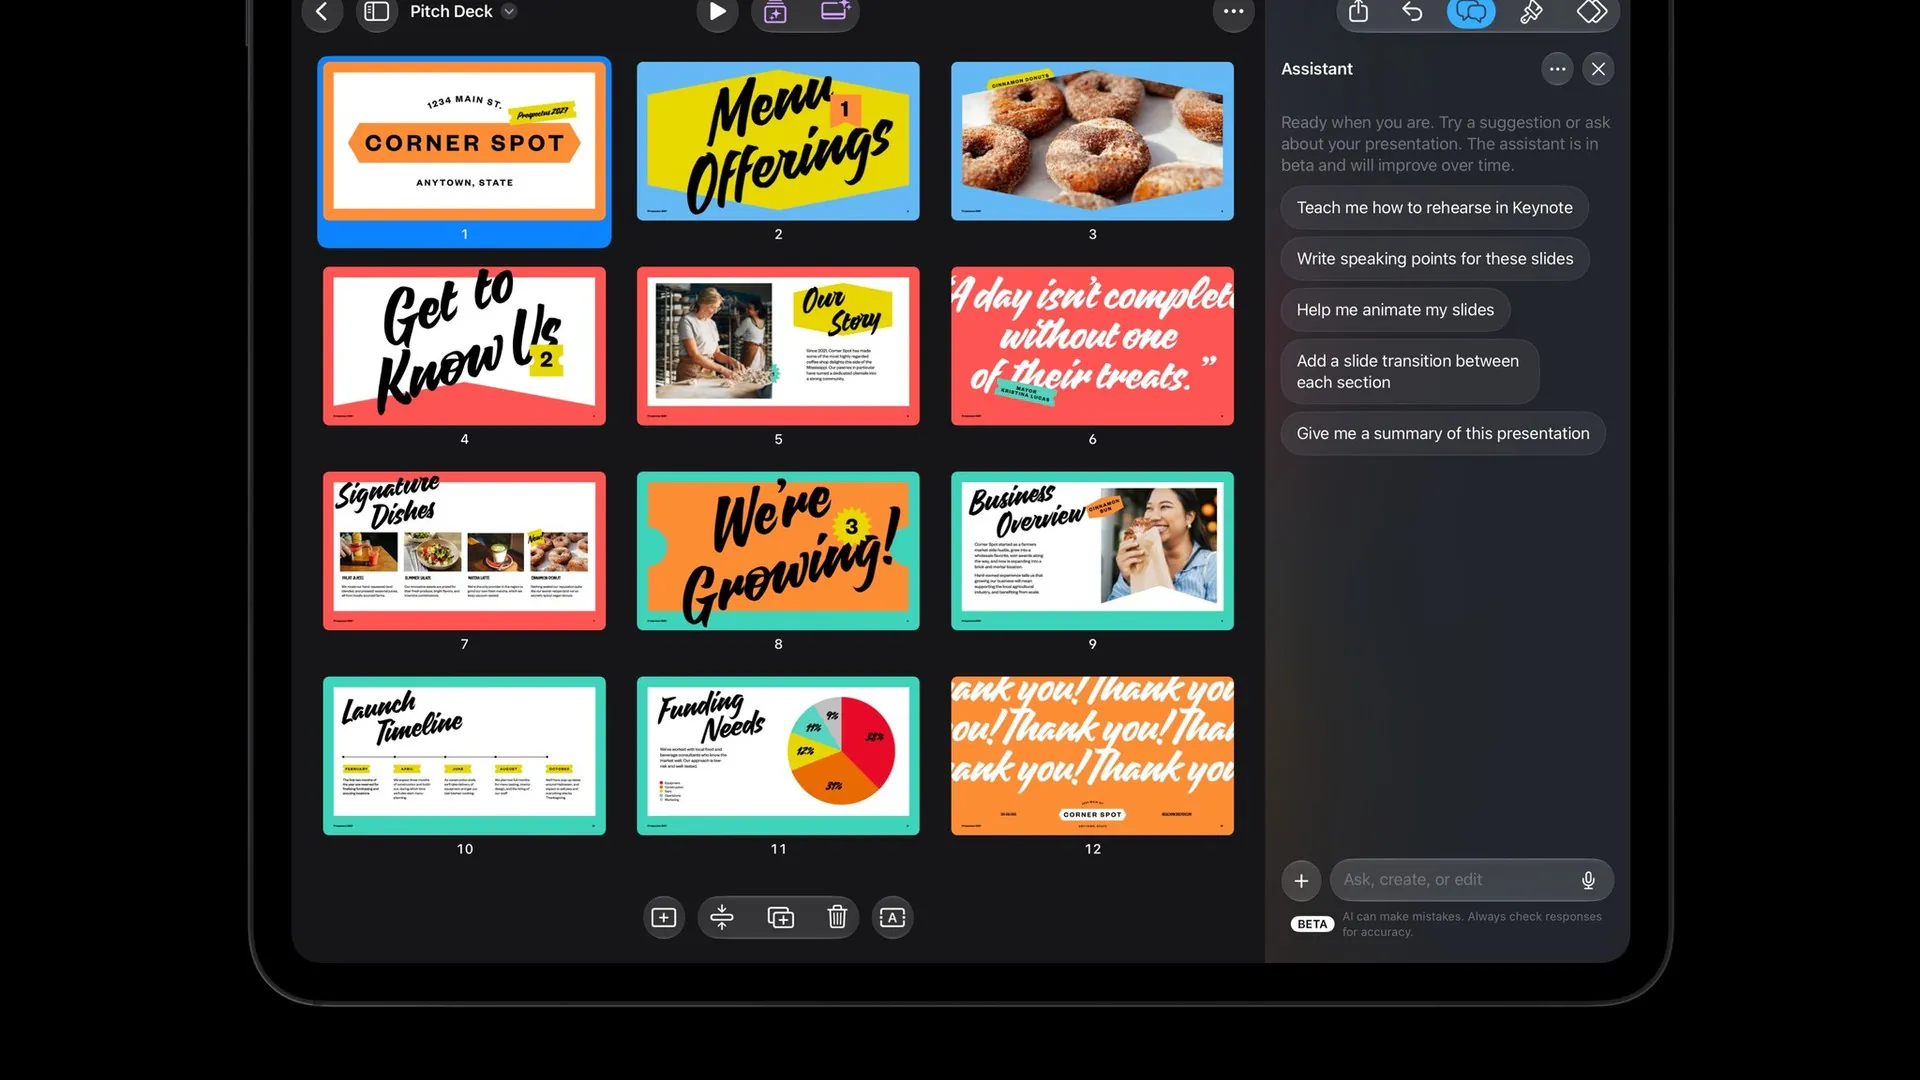Duplicate slide using the bottom toolbar icon
The height and width of the screenshot is (1080, 1920).
coord(780,918)
